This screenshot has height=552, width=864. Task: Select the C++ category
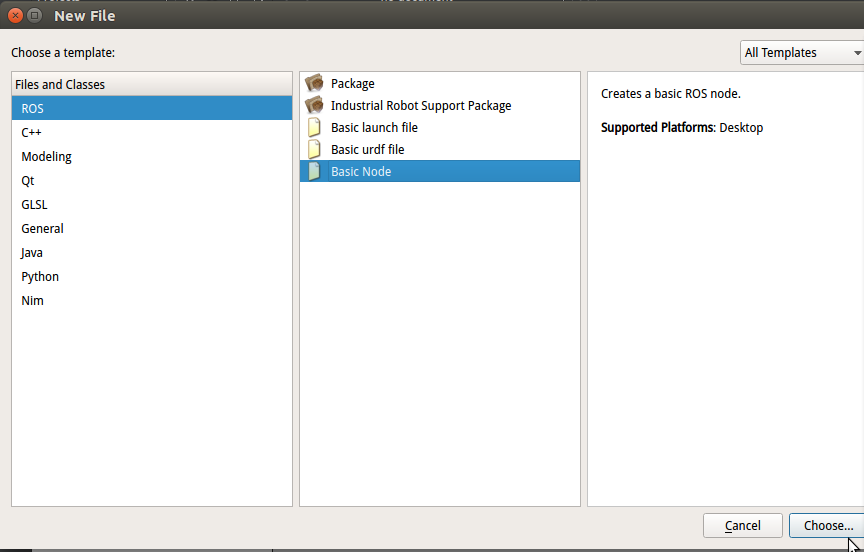pos(152,132)
